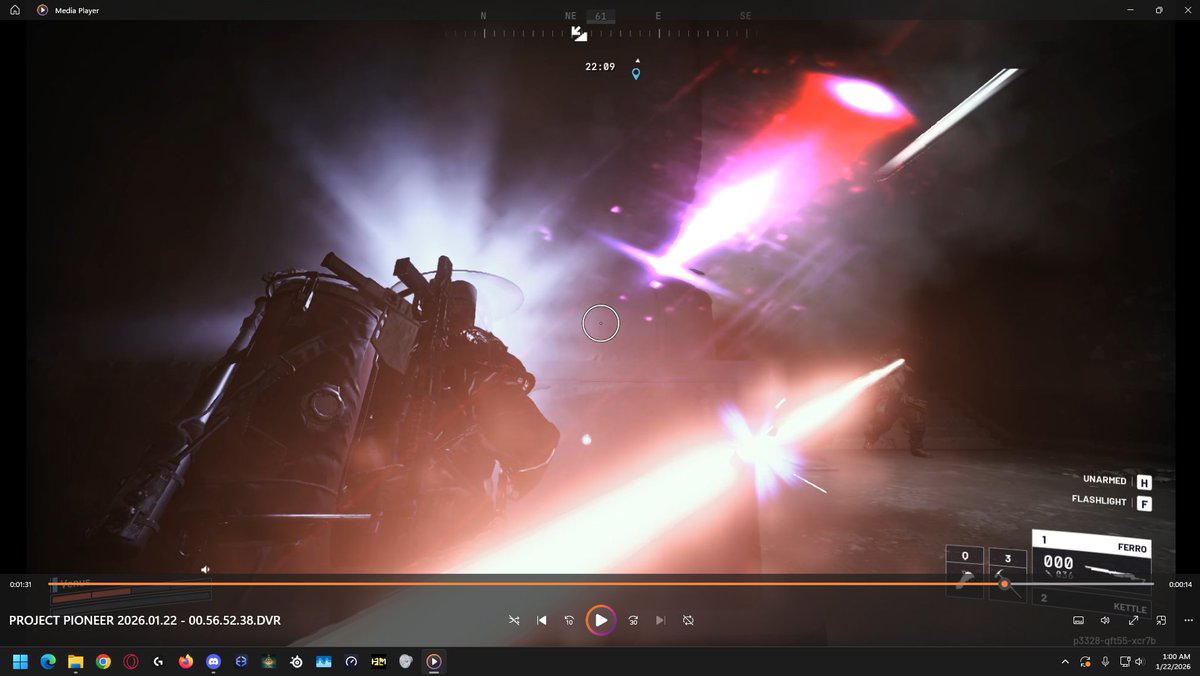Open Google Chrome from the taskbar
This screenshot has height=676, width=1200.
click(103, 661)
